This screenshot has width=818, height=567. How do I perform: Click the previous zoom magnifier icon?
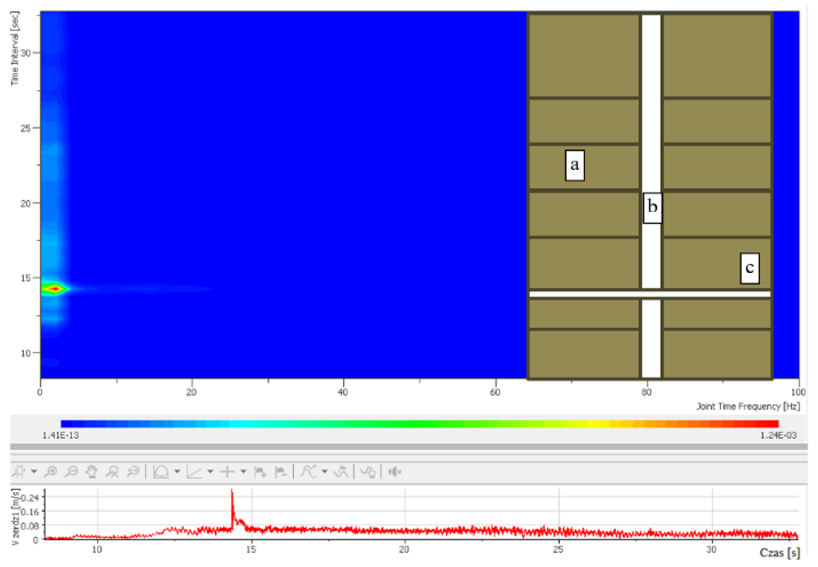[x=133, y=472]
